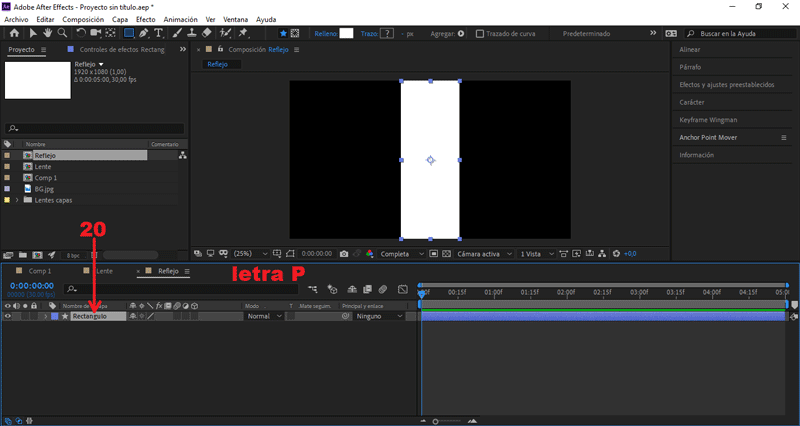The width and height of the screenshot is (800, 426).
Task: Click the snapshot camera icon in viewer
Action: coord(344,254)
